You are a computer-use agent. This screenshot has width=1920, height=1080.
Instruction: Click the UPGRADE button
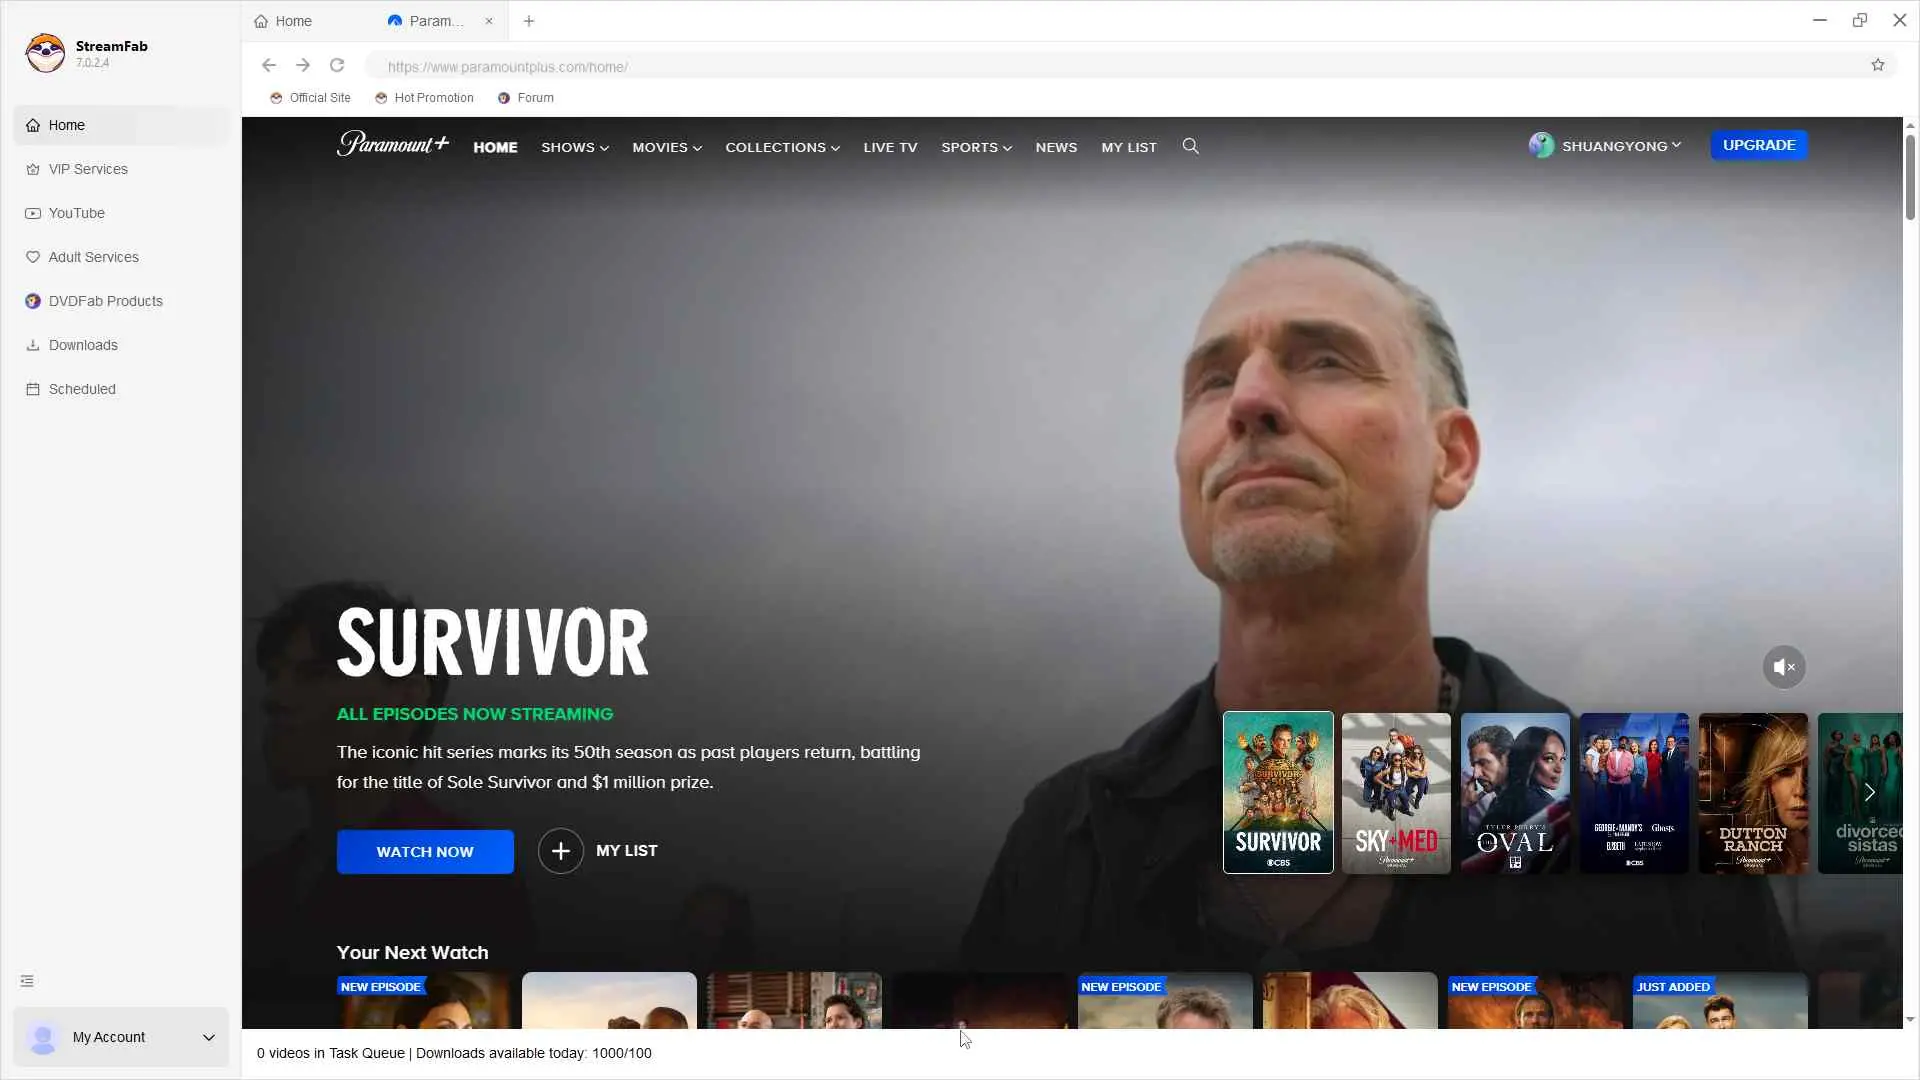1759,145
